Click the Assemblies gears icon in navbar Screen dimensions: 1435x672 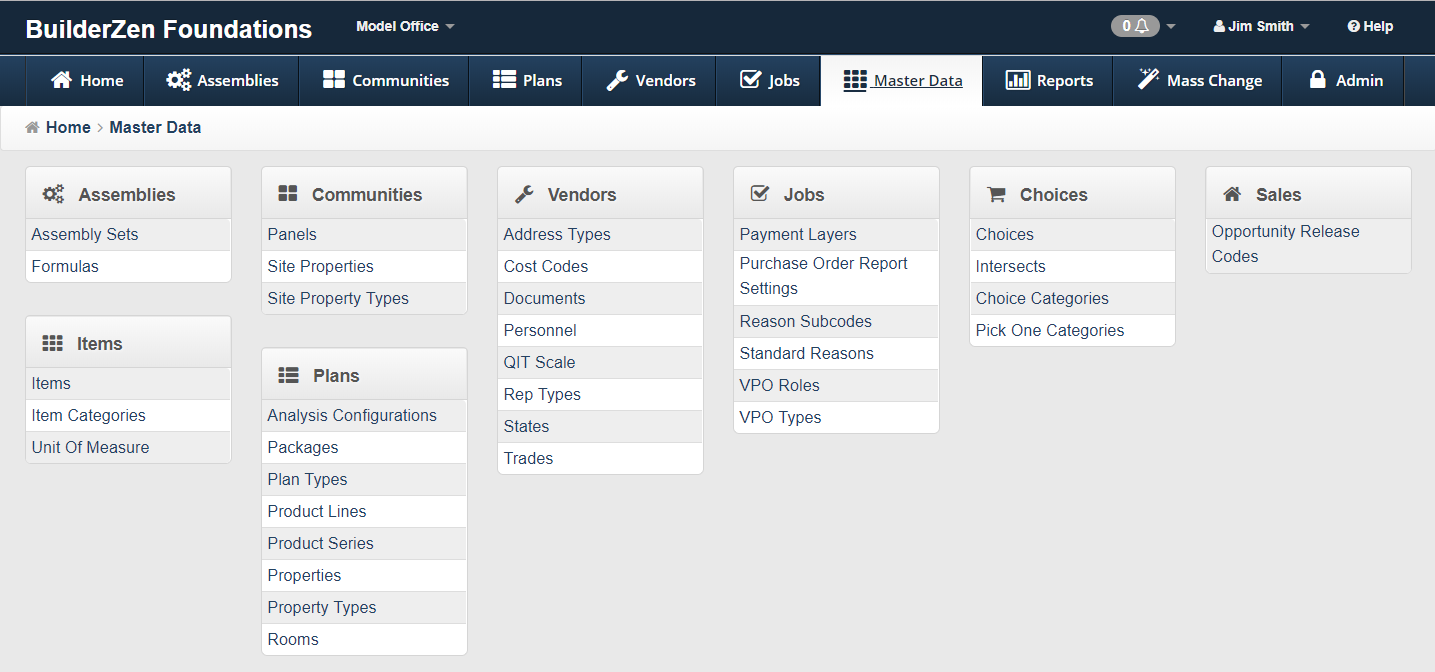(x=179, y=80)
